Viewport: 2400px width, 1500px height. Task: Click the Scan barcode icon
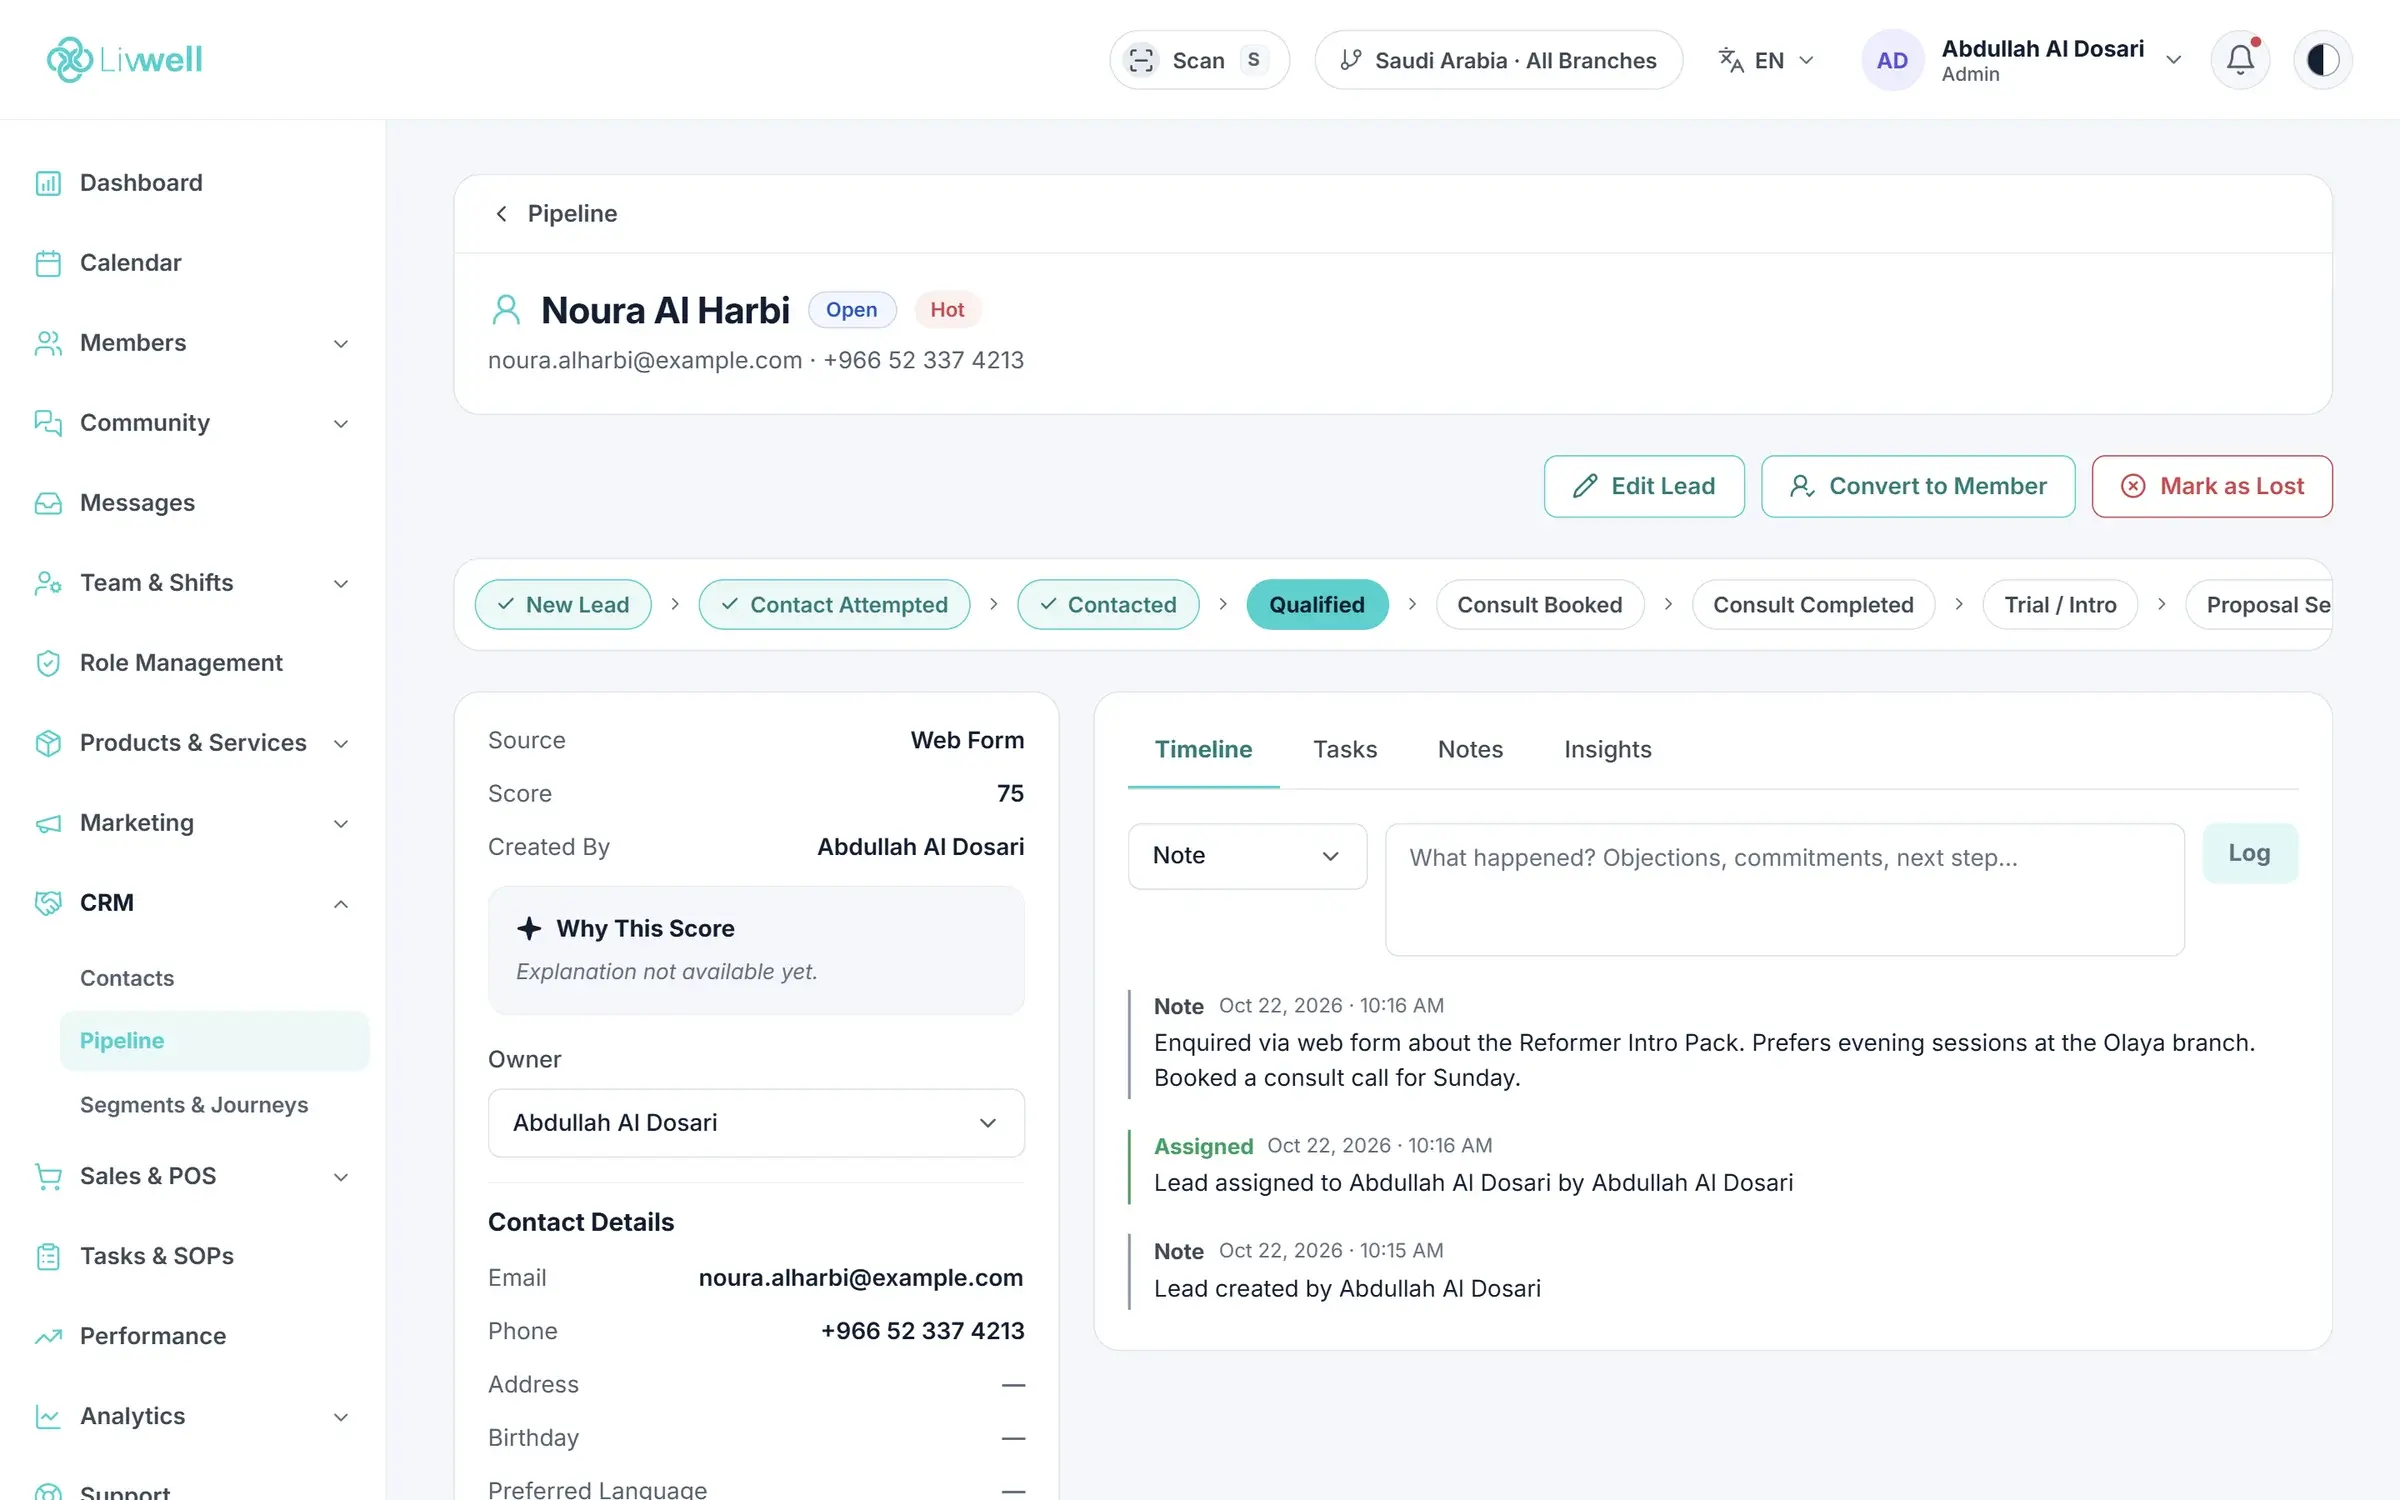[1141, 60]
